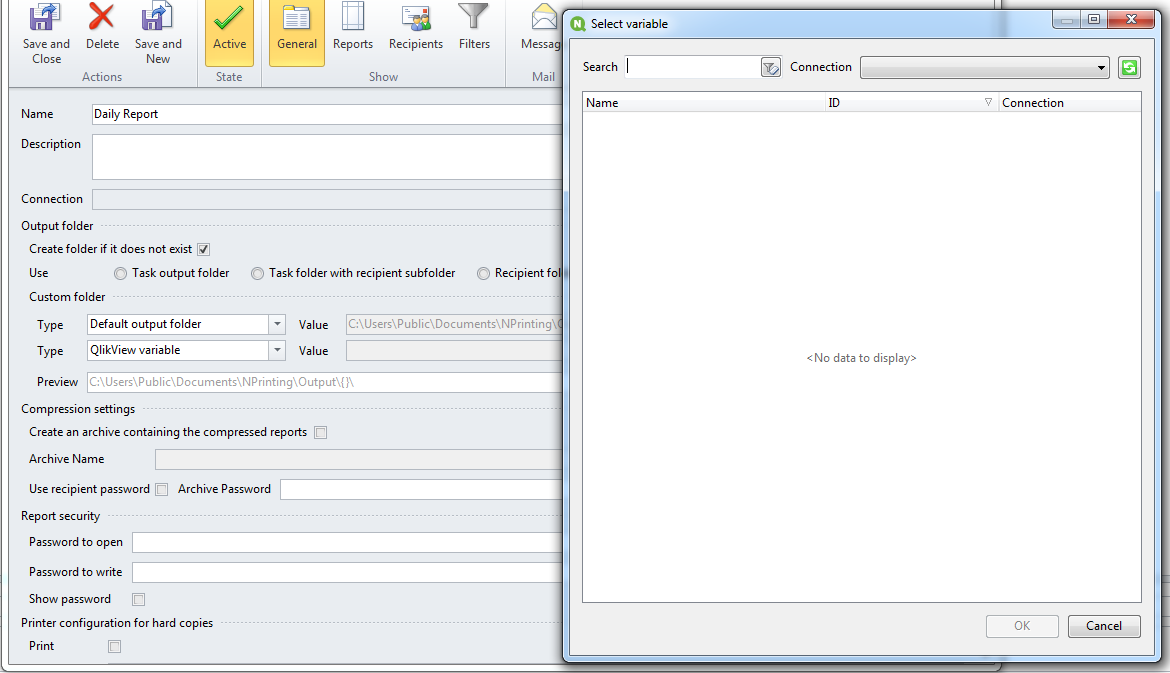Enable Use recipient password
Image resolution: width=1170 pixels, height=673 pixels.
(161, 489)
